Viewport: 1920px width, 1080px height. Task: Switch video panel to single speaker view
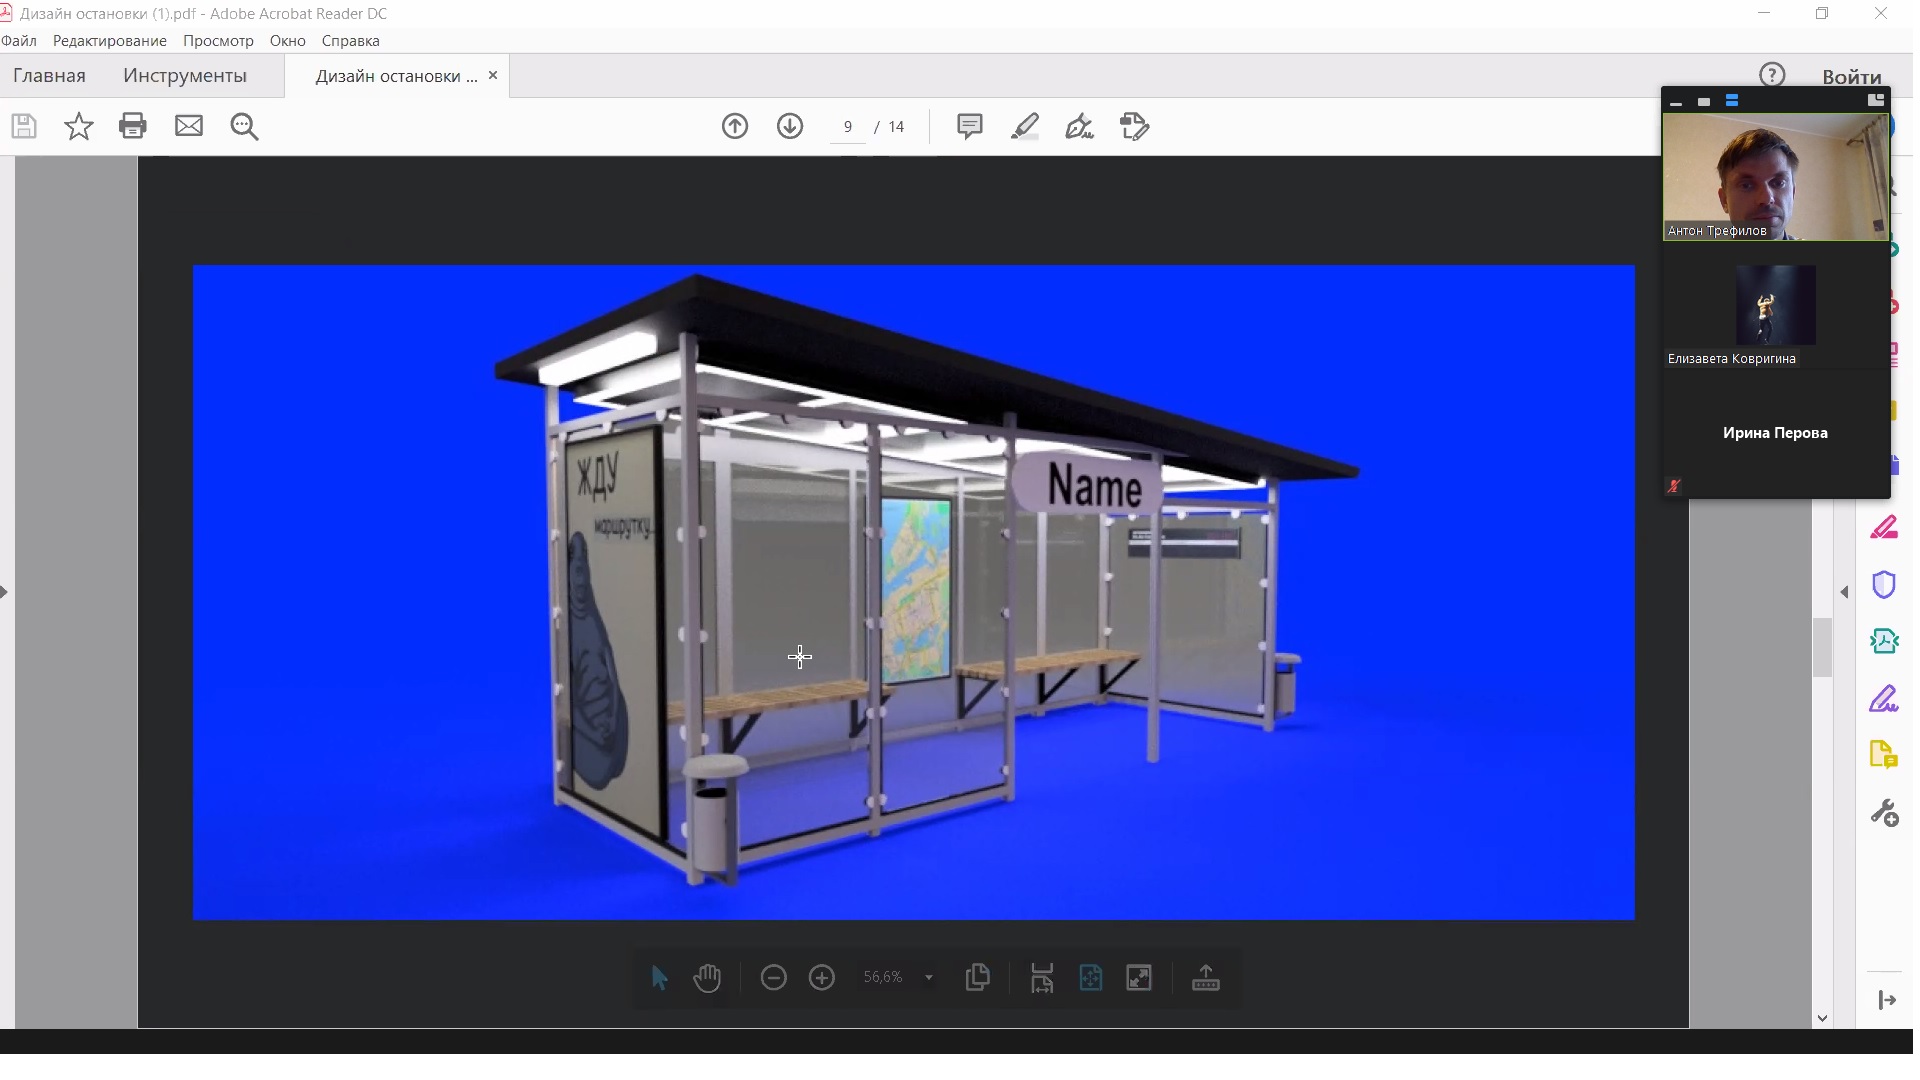[1704, 102]
